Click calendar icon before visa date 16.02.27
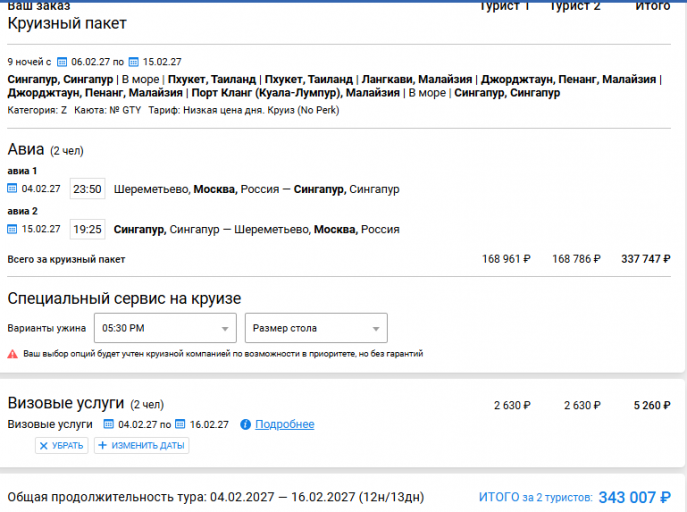687x512 pixels. tap(180, 424)
